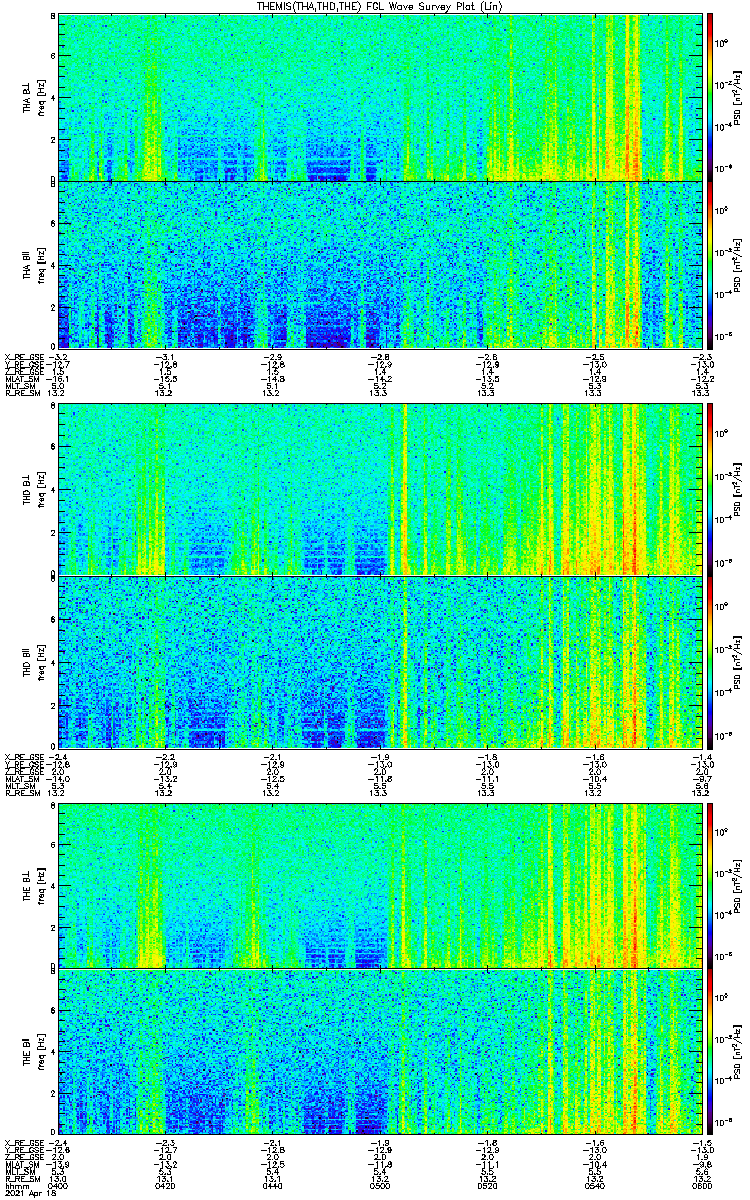This screenshot has width=750, height=1200.
Task: Click the THE B-parallel axis label
Action: tap(28, 1052)
